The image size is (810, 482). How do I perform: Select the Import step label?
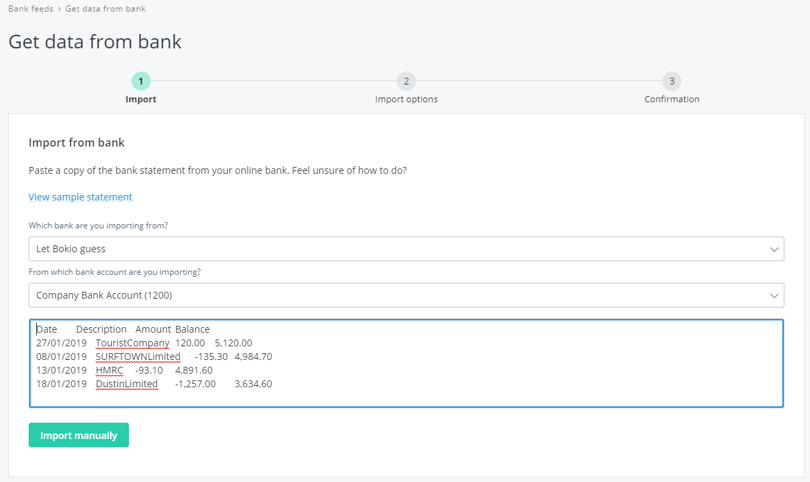tap(141, 99)
